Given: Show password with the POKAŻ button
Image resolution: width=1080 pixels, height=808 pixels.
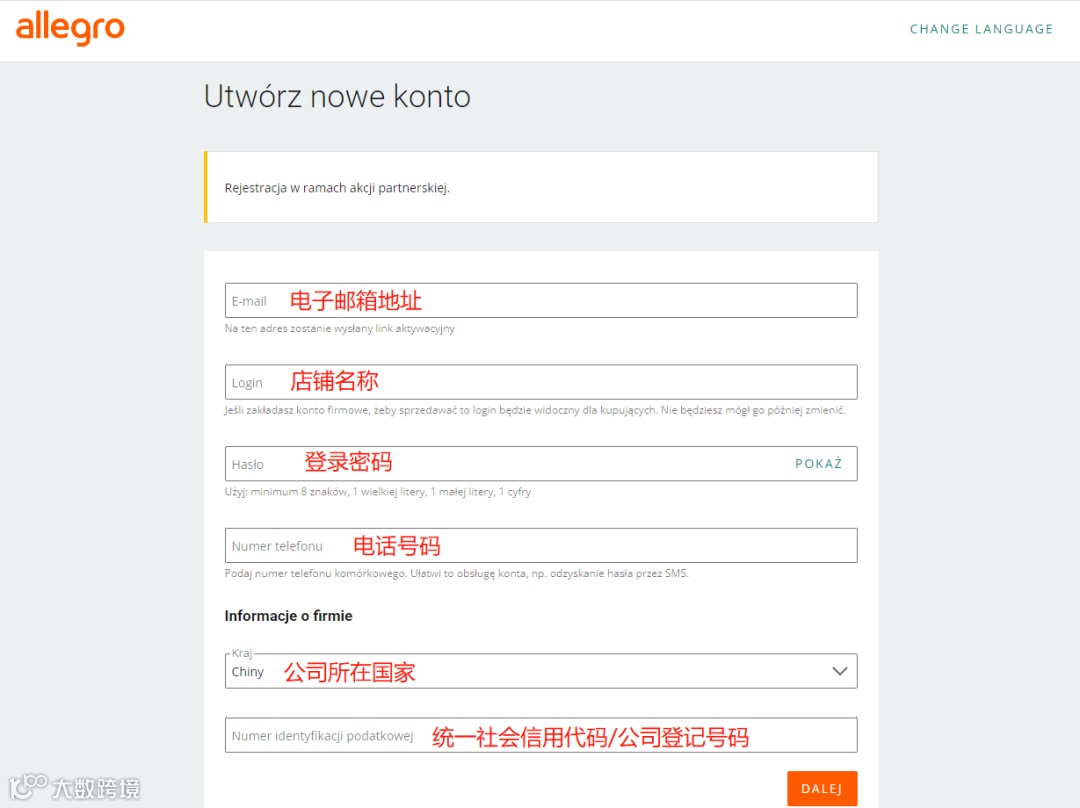Looking at the screenshot, I should pos(818,464).
